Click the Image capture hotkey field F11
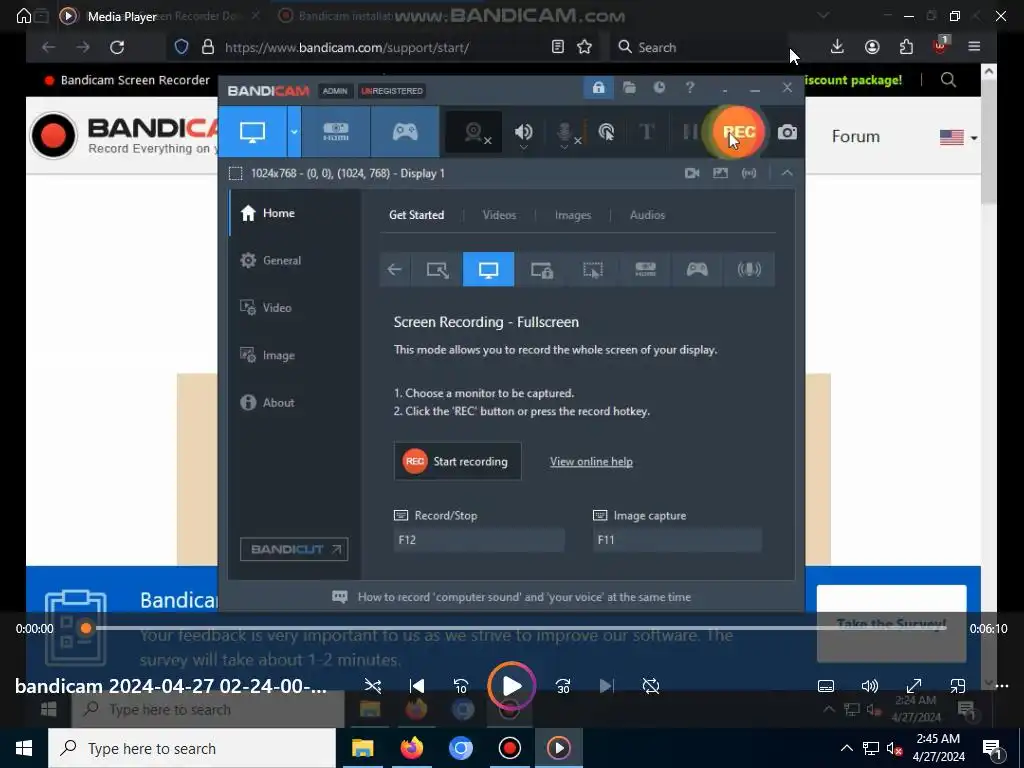Viewport: 1024px width, 768px height. click(x=677, y=540)
